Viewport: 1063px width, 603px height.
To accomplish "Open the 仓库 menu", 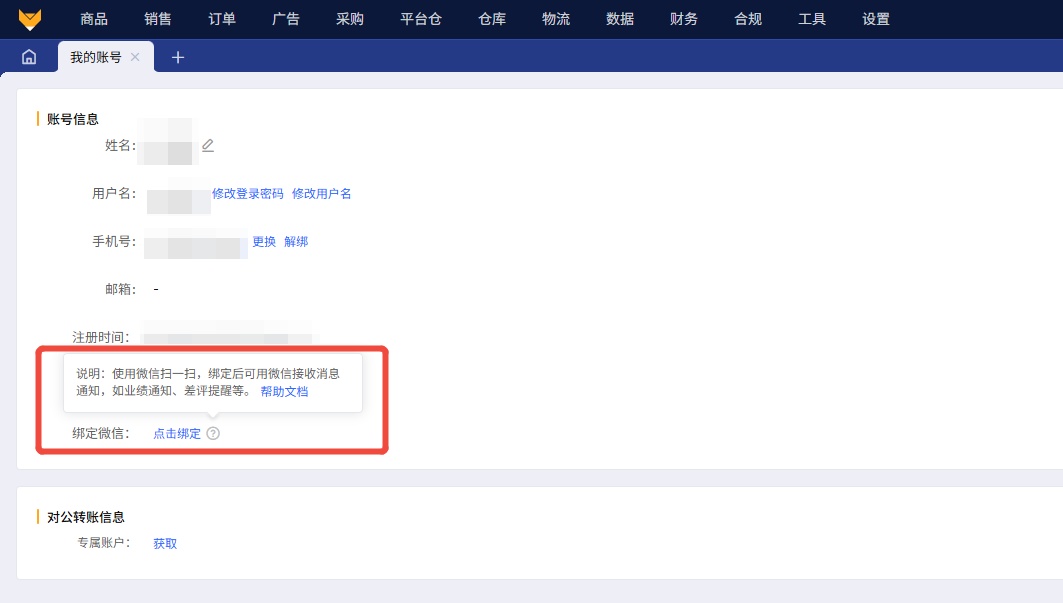I will [492, 19].
